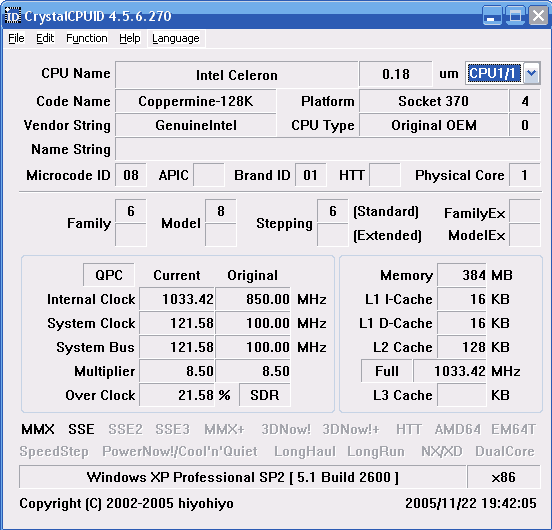The width and height of the screenshot is (552, 530).
Task: Click the greyed NX/XD feature label
Action: coord(442,452)
